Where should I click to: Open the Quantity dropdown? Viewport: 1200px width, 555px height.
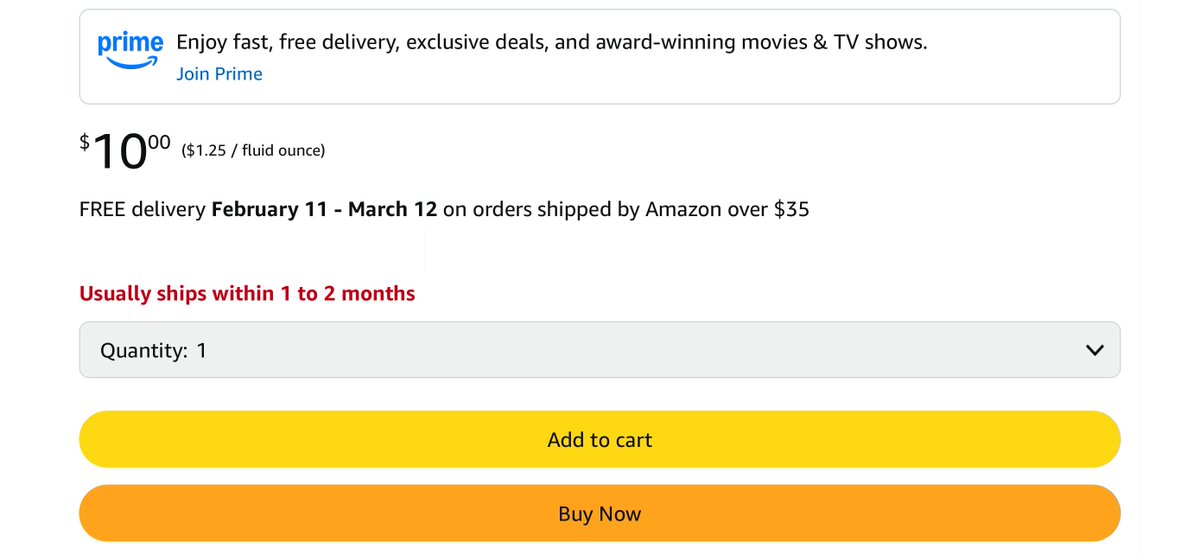click(599, 350)
